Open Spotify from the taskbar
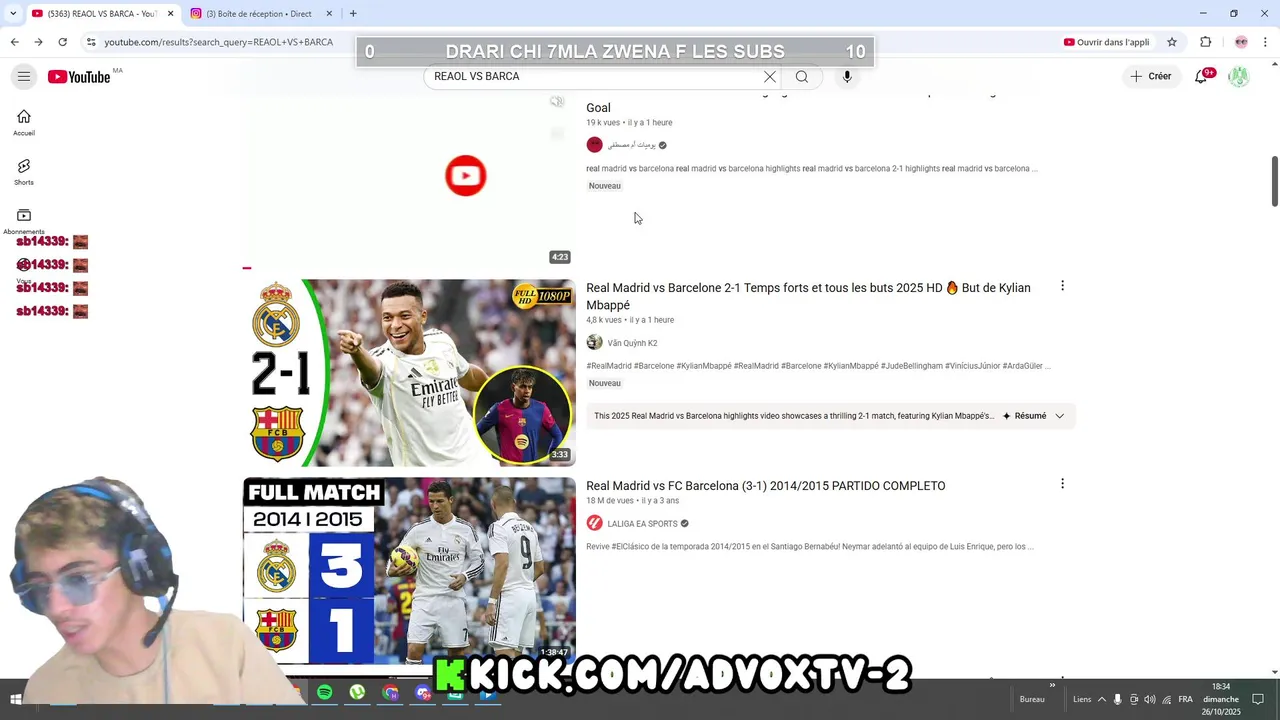Image resolution: width=1280 pixels, height=720 pixels. click(325, 693)
